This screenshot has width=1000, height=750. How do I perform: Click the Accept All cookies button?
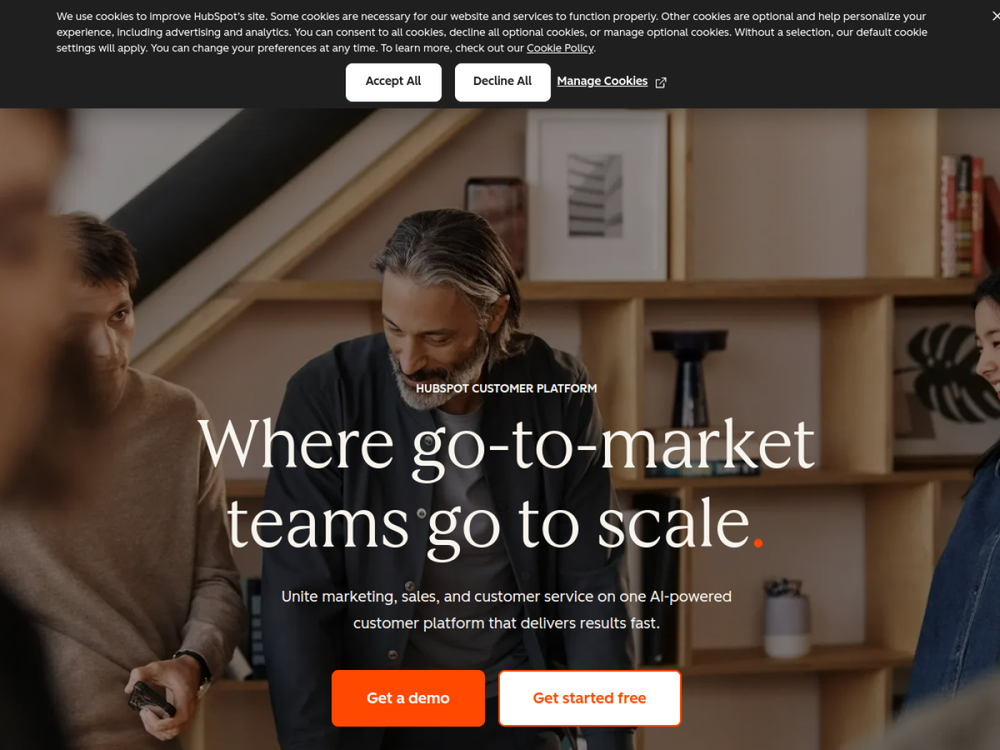[393, 82]
